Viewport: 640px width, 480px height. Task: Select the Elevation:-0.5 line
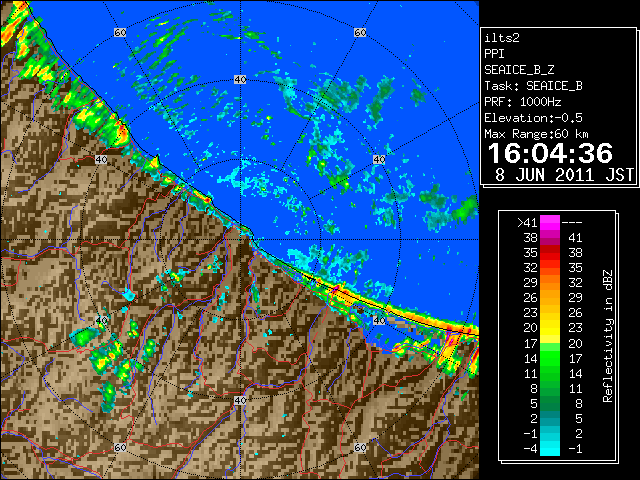point(533,118)
